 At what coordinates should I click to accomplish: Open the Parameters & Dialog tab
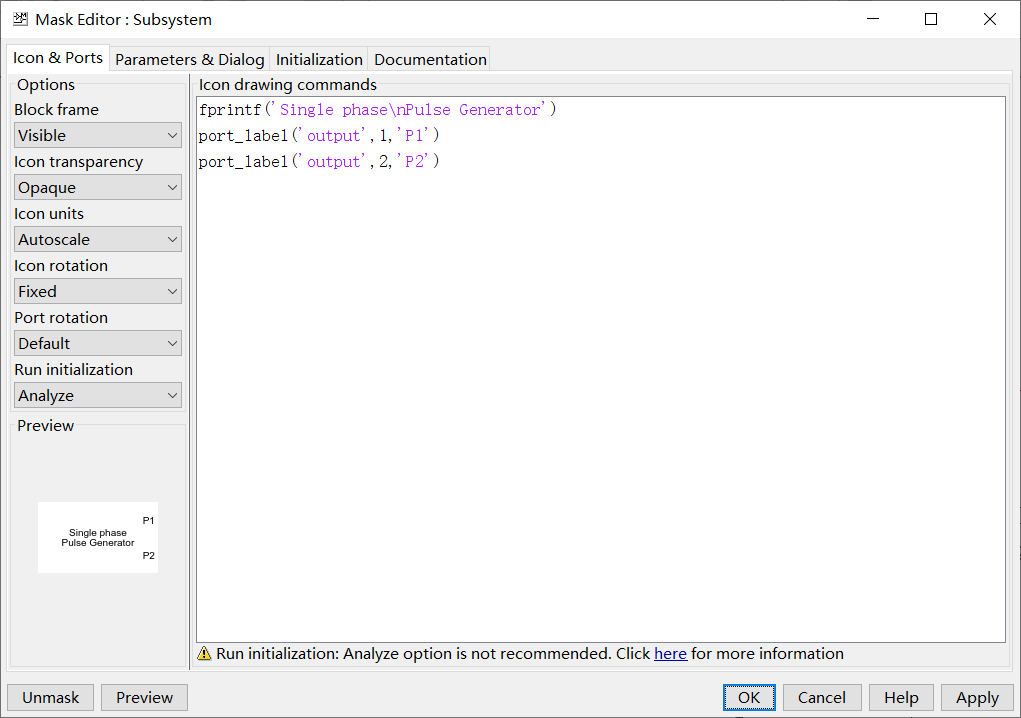(x=189, y=59)
